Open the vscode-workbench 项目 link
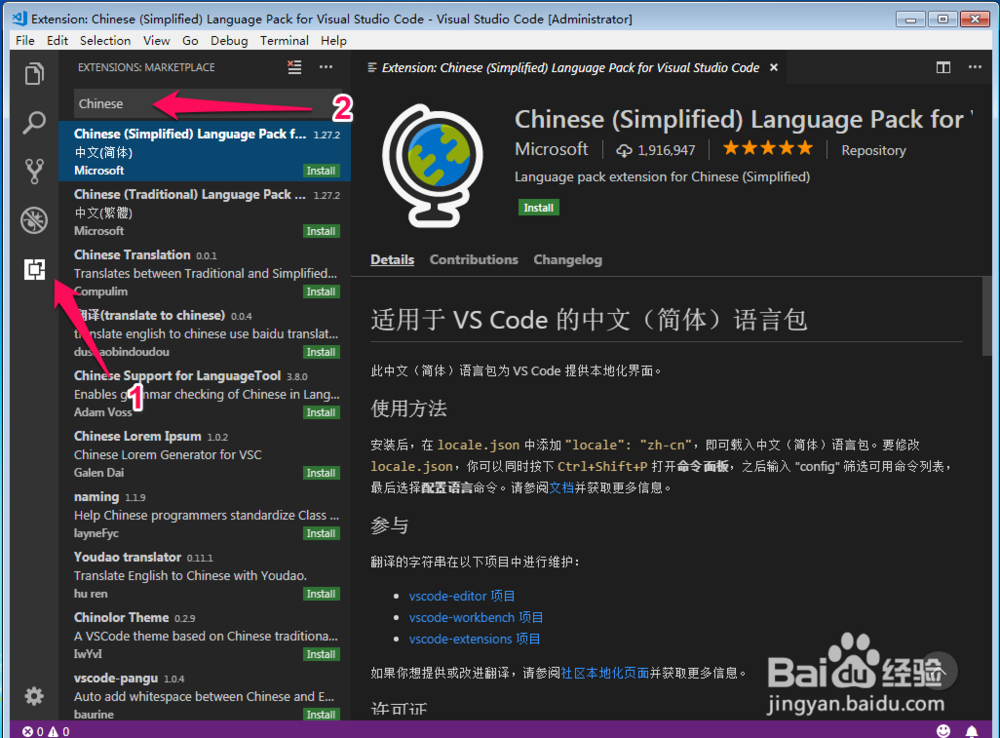The image size is (1000, 738). (x=476, y=617)
